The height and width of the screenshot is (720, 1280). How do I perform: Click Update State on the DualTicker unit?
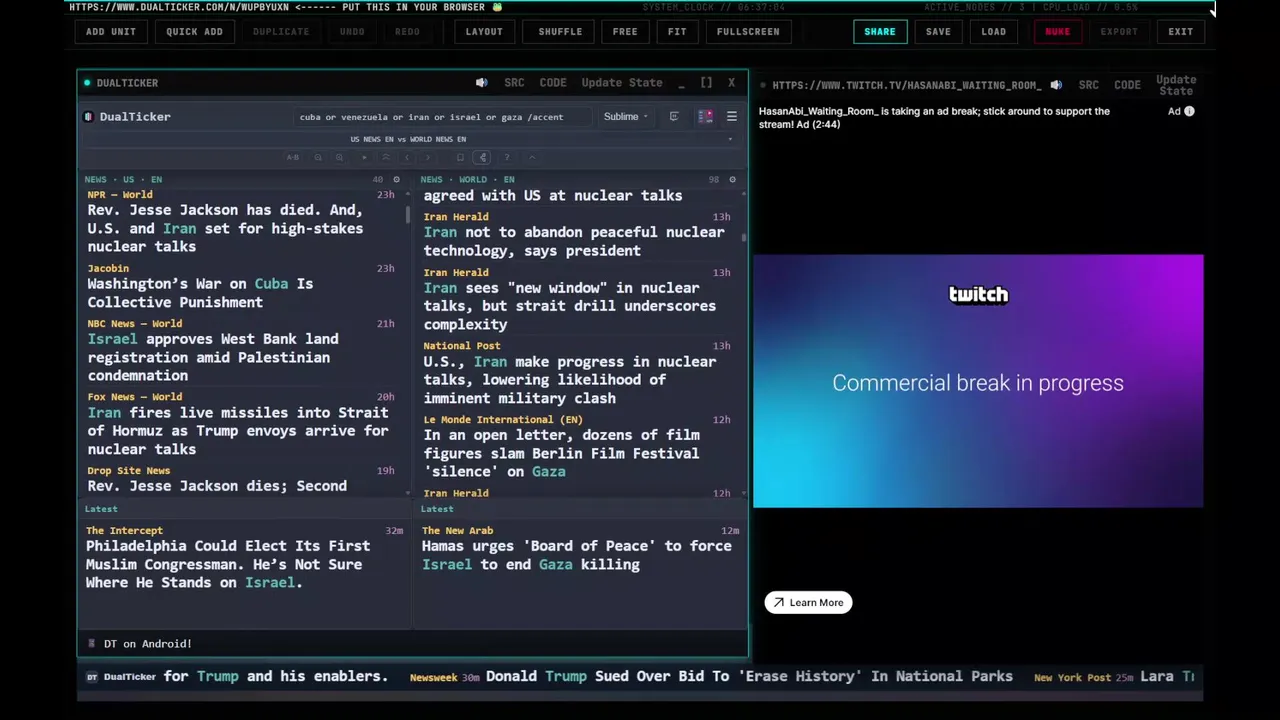(622, 83)
